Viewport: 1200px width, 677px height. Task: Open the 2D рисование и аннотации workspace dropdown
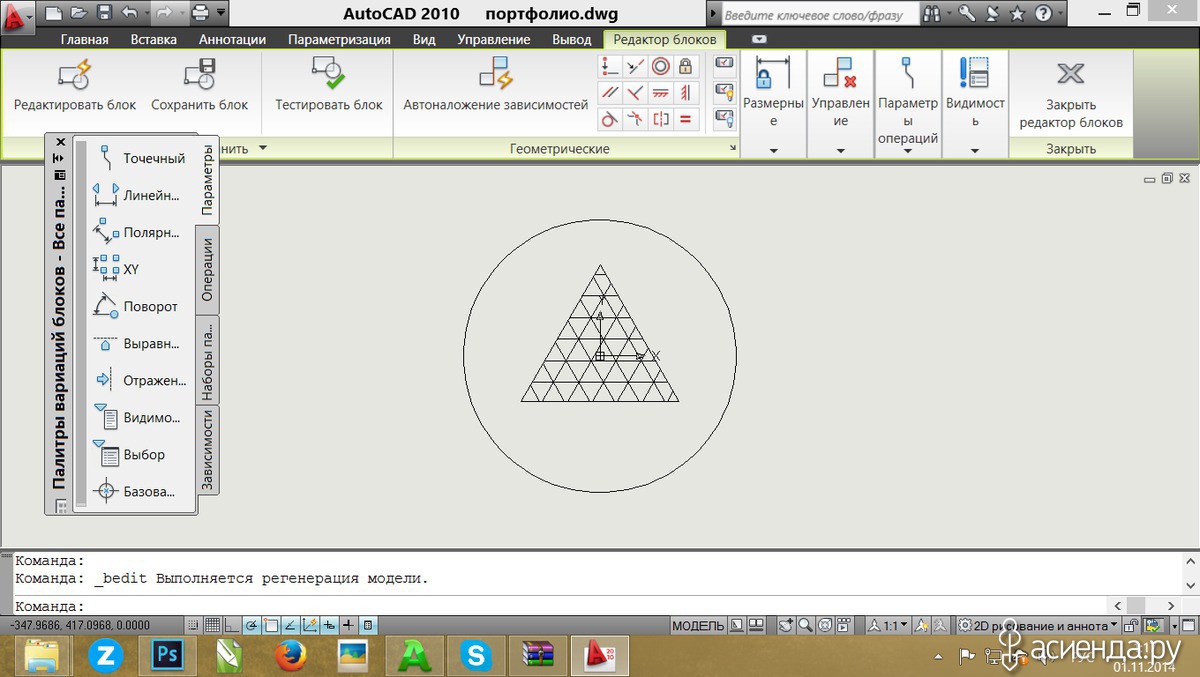1037,626
